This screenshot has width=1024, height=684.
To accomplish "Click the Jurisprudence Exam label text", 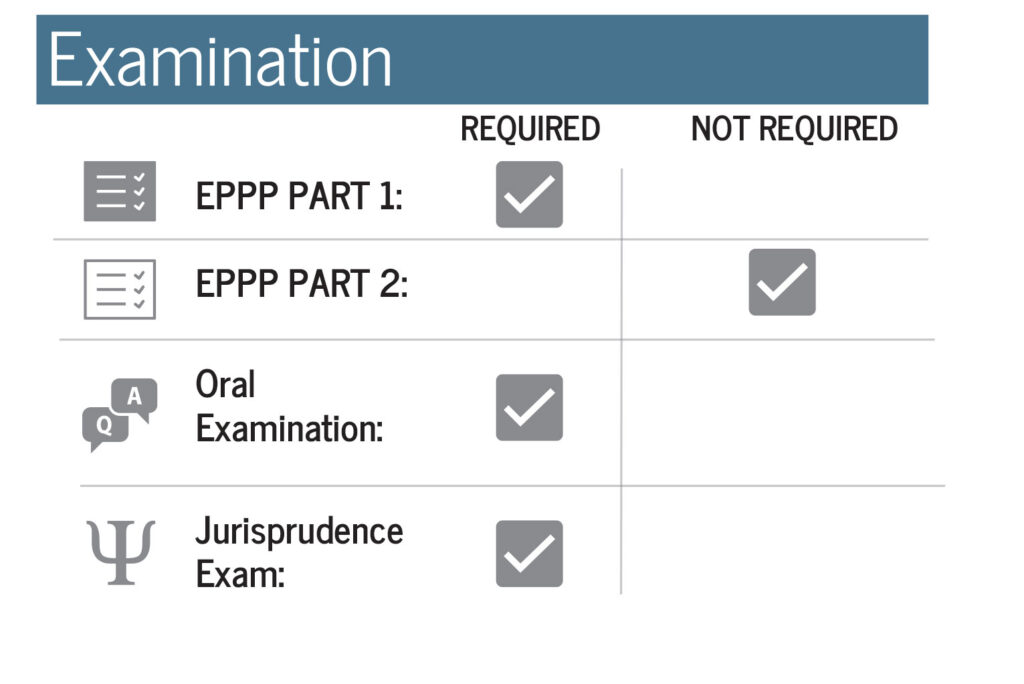I will click(299, 553).
